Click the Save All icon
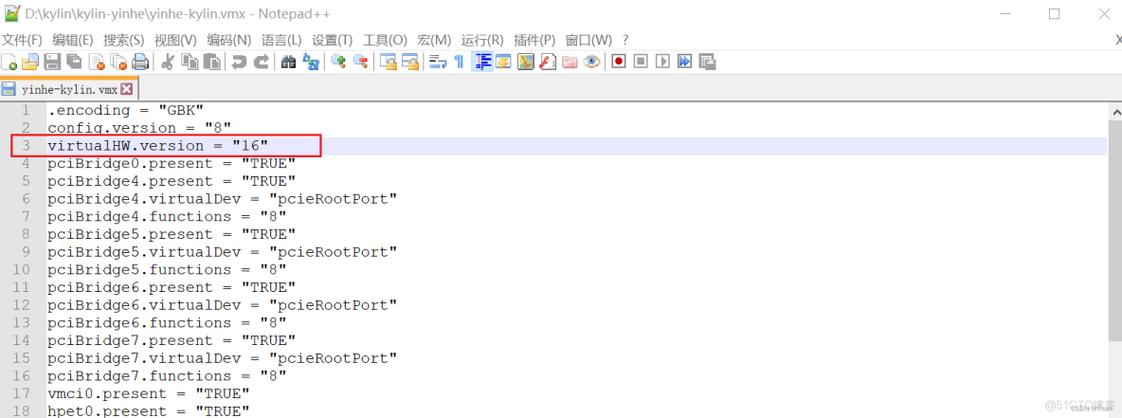 point(74,62)
